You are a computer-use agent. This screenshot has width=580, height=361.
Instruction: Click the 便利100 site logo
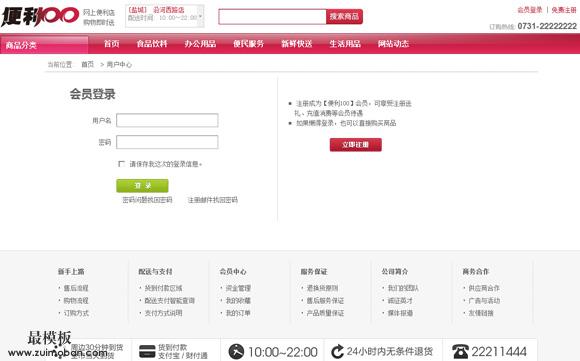(x=40, y=16)
